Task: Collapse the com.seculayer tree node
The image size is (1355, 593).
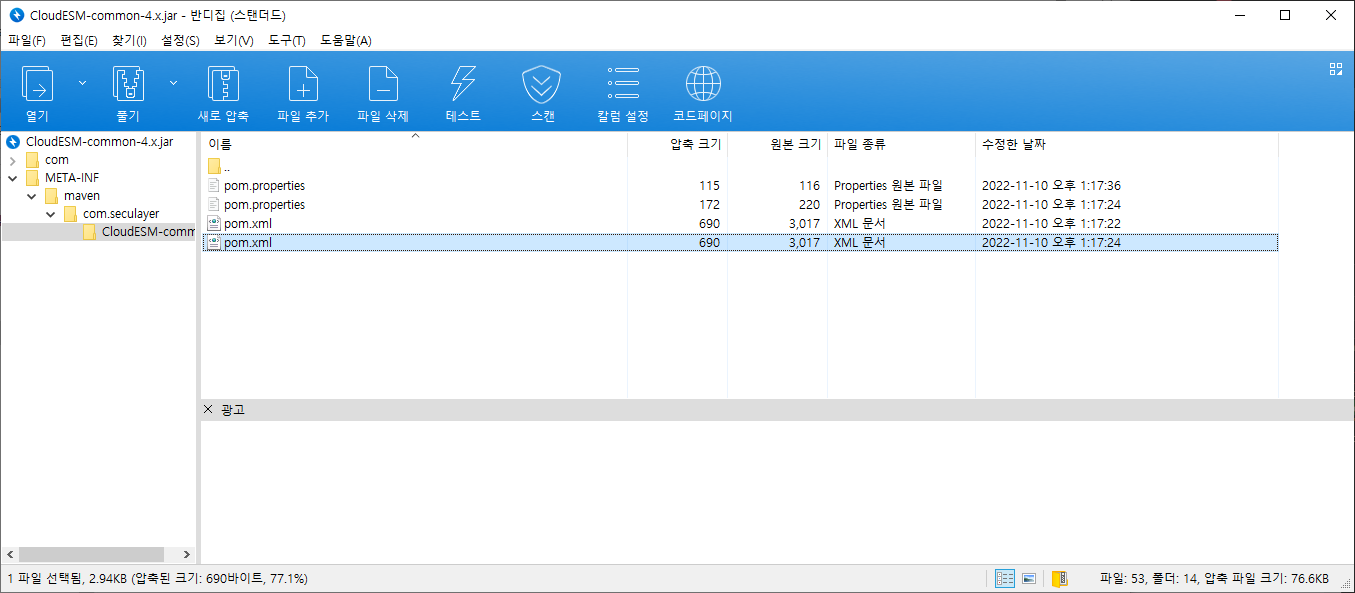Action: click(x=50, y=214)
